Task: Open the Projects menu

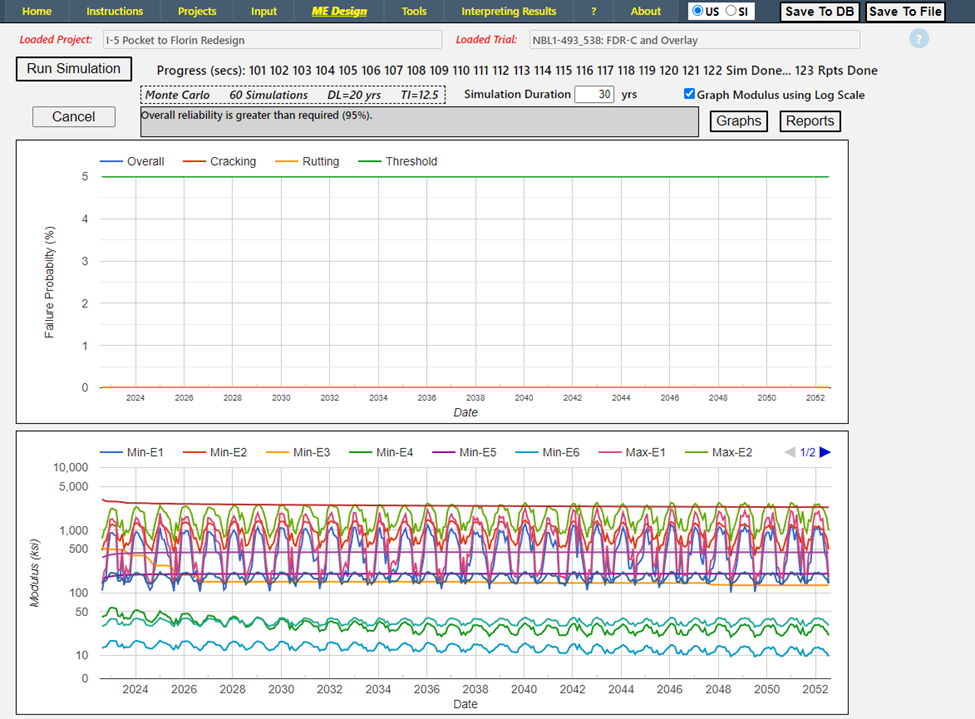Action: 197,11
